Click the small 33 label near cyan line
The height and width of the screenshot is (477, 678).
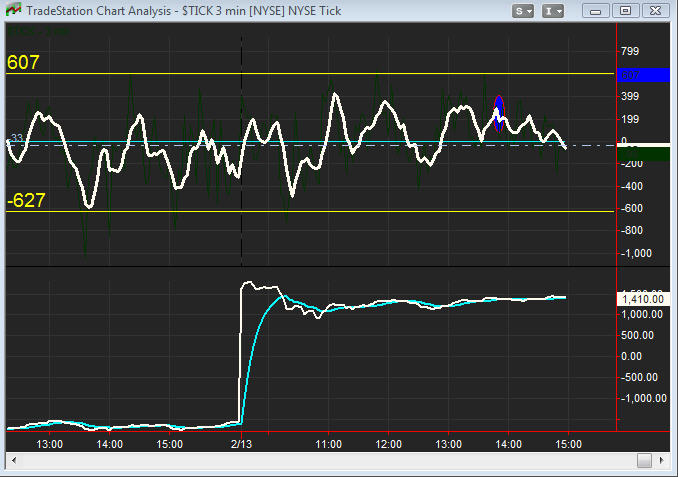coord(16,138)
